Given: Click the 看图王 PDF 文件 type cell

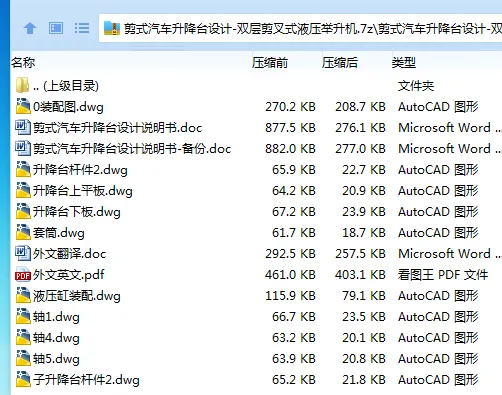Looking at the screenshot, I should pos(443,275).
